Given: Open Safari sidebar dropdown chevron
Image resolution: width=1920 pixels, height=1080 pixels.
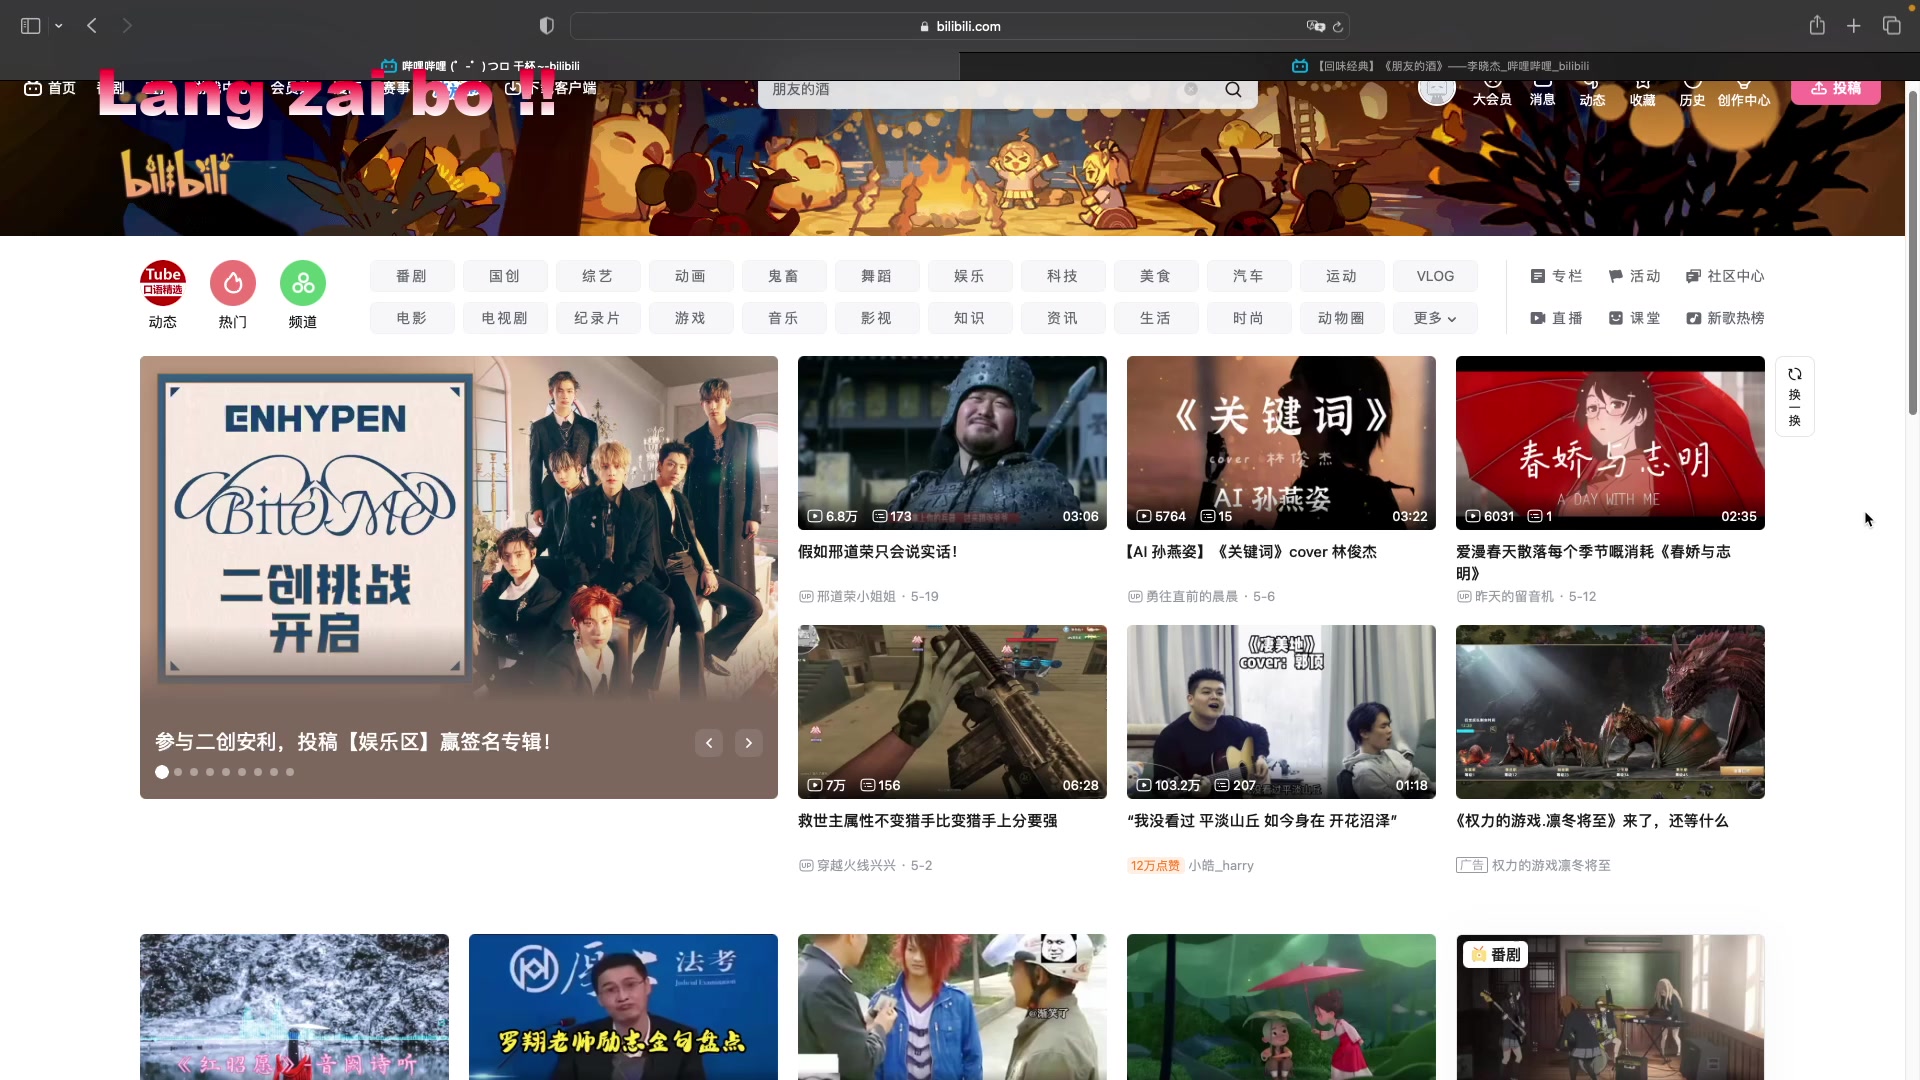Looking at the screenshot, I should 59,26.
